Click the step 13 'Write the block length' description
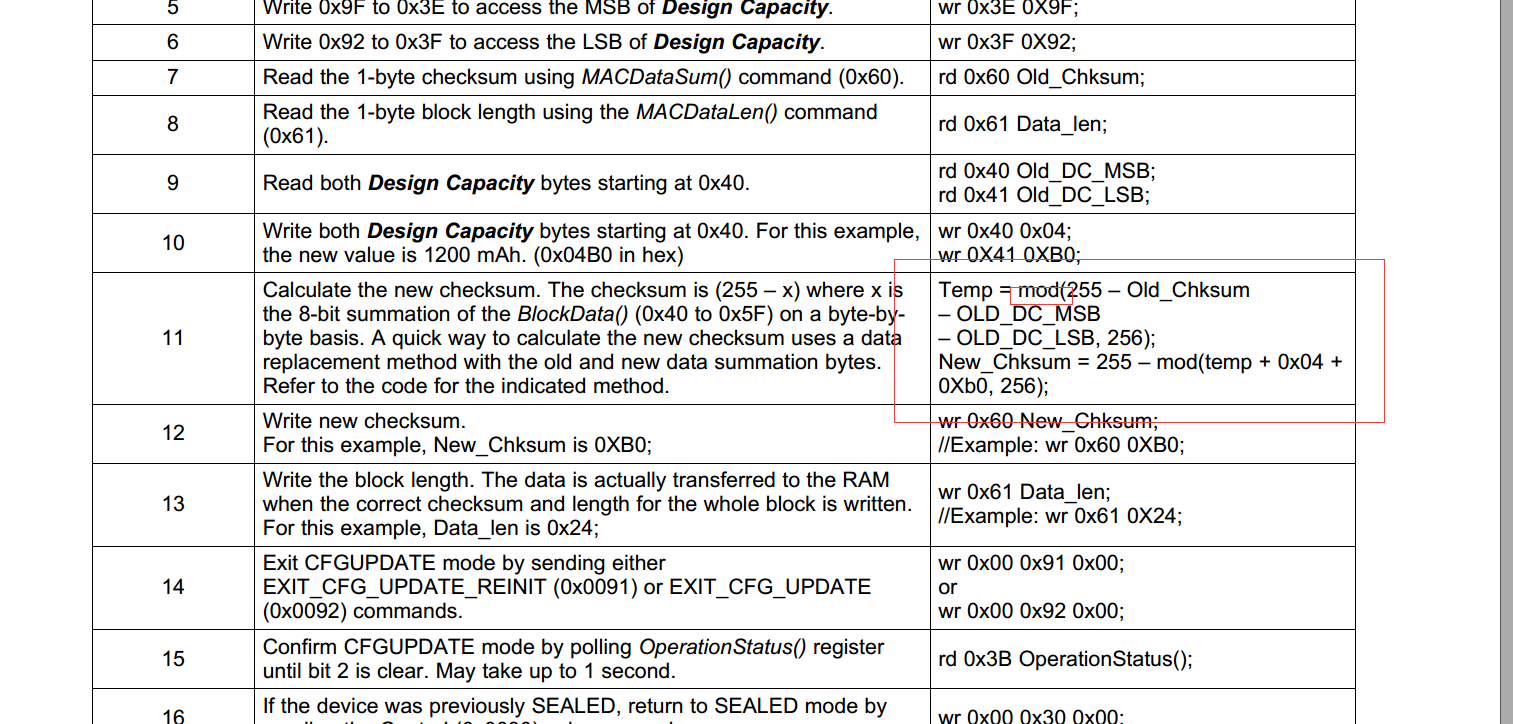Screen dimensions: 1513x724 click(587, 504)
